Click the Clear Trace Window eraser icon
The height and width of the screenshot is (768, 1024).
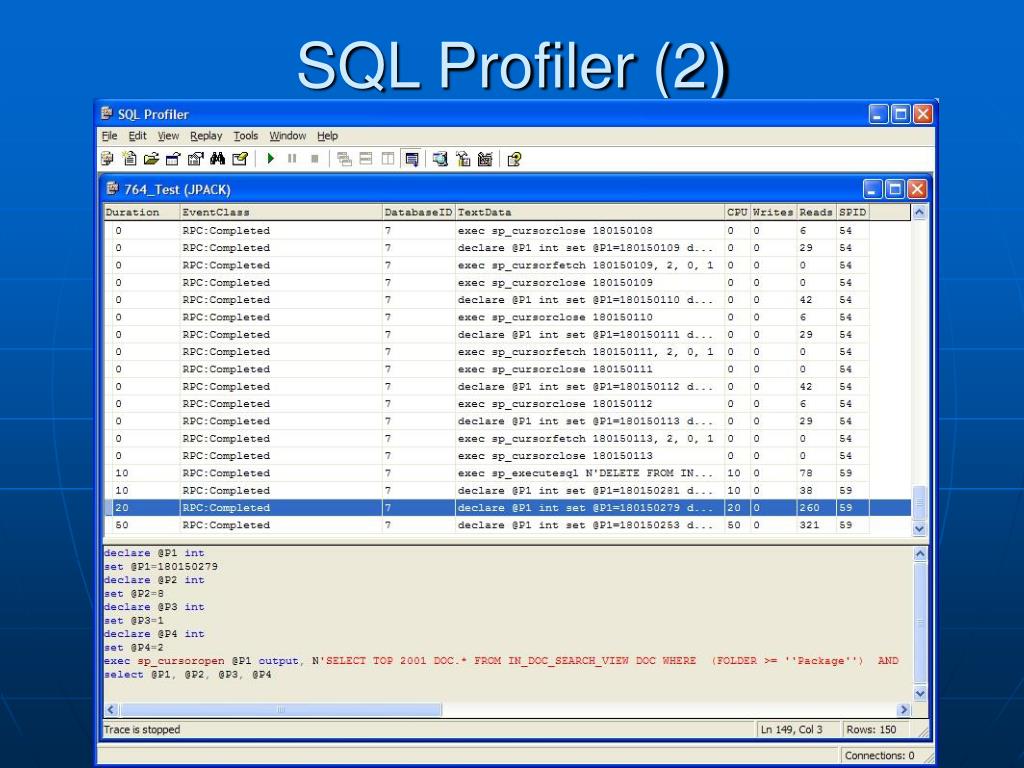240,159
